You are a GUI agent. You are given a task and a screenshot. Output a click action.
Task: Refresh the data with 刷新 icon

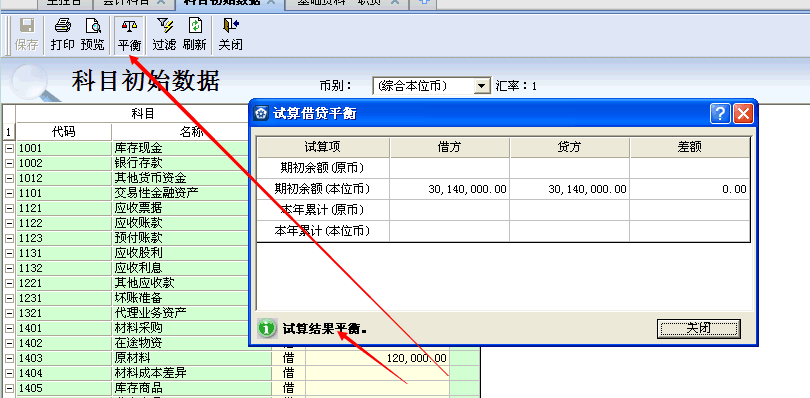click(x=195, y=35)
